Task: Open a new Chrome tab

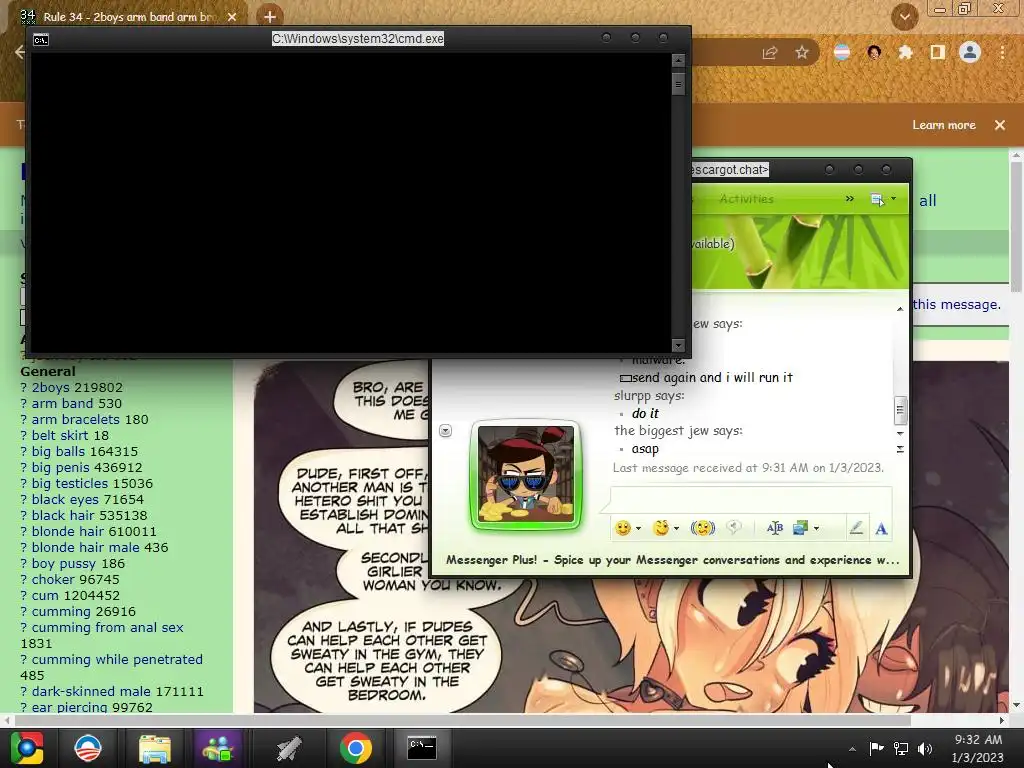Action: [270, 16]
